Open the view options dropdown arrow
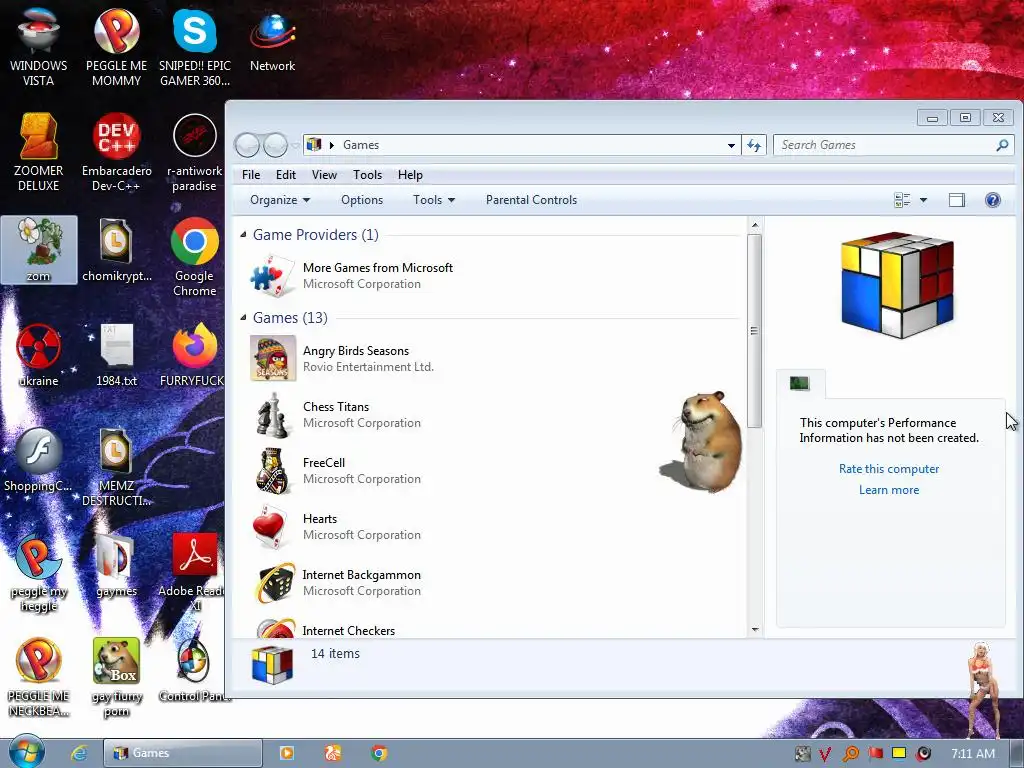 (923, 200)
